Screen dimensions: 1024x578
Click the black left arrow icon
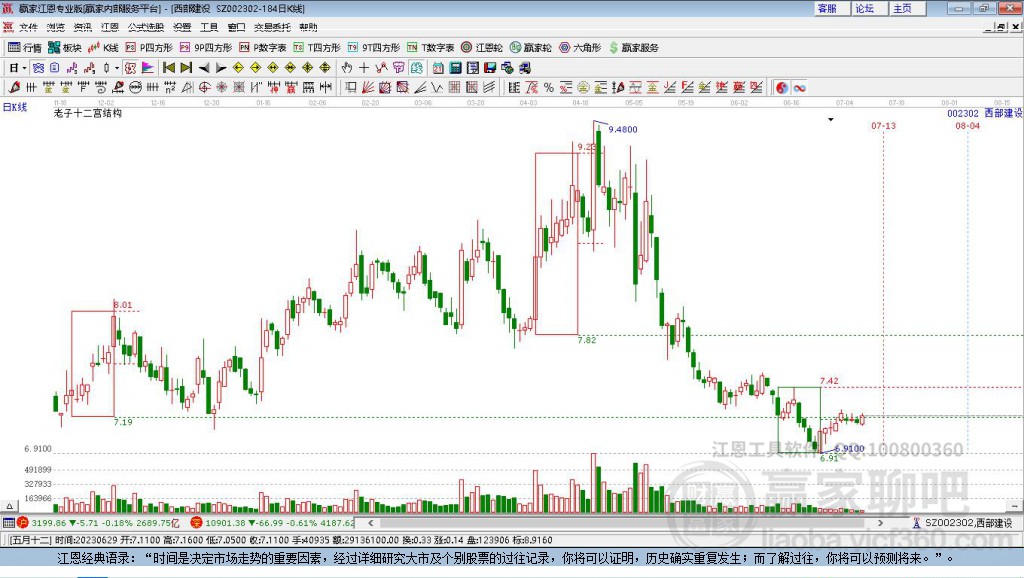pyautogui.click(x=204, y=67)
